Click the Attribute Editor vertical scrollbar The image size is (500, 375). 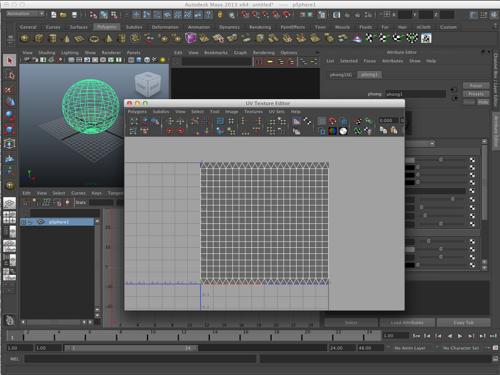[x=484, y=182]
